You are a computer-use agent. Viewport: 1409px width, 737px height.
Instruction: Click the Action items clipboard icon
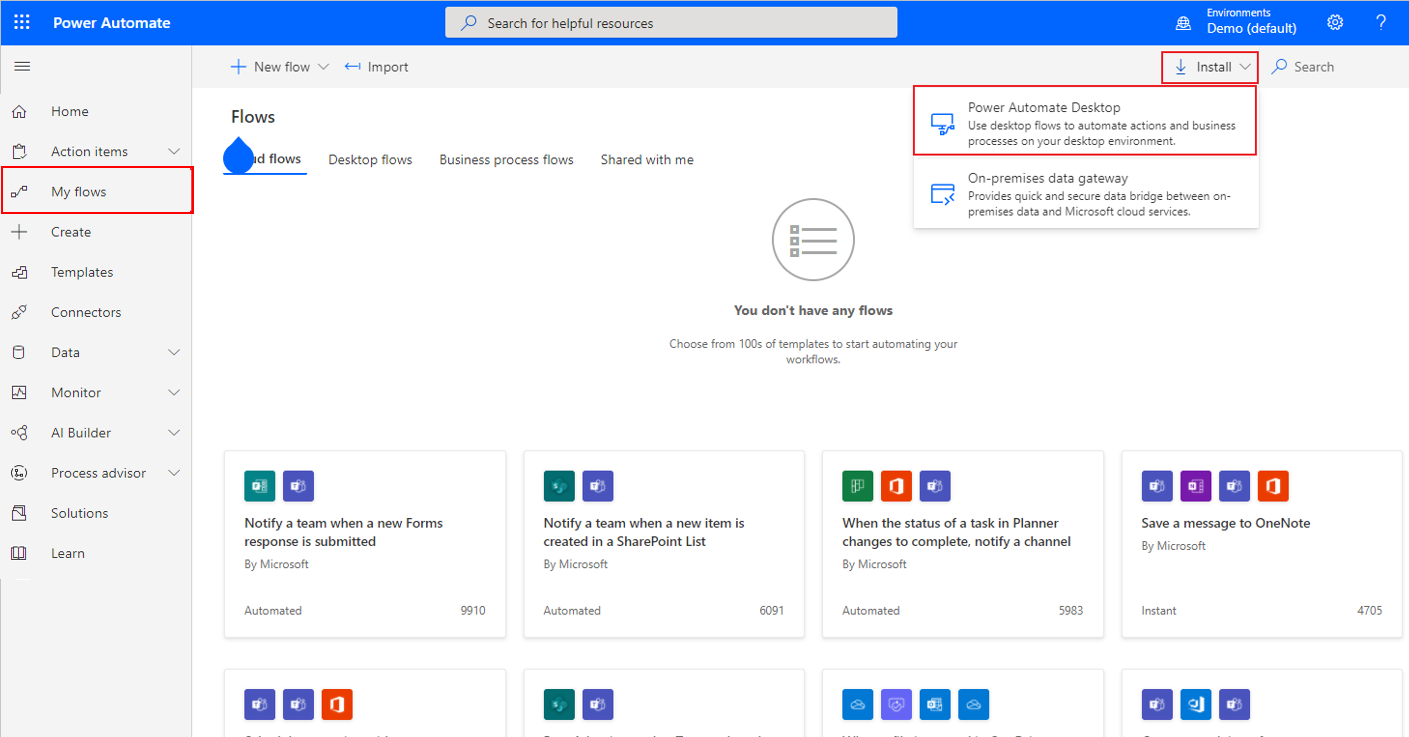click(x=19, y=152)
